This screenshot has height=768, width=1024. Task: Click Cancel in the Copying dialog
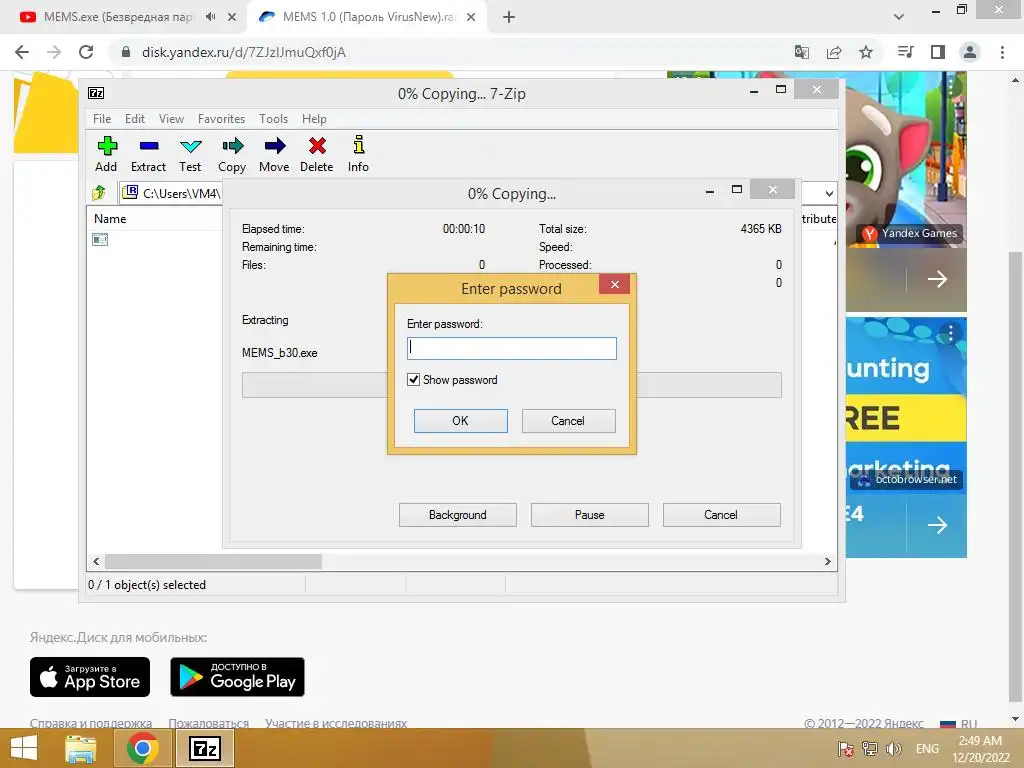(x=721, y=515)
